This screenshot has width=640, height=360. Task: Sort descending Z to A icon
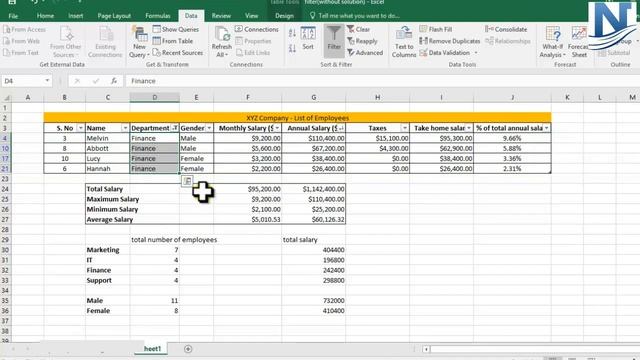pyautogui.click(x=292, y=49)
